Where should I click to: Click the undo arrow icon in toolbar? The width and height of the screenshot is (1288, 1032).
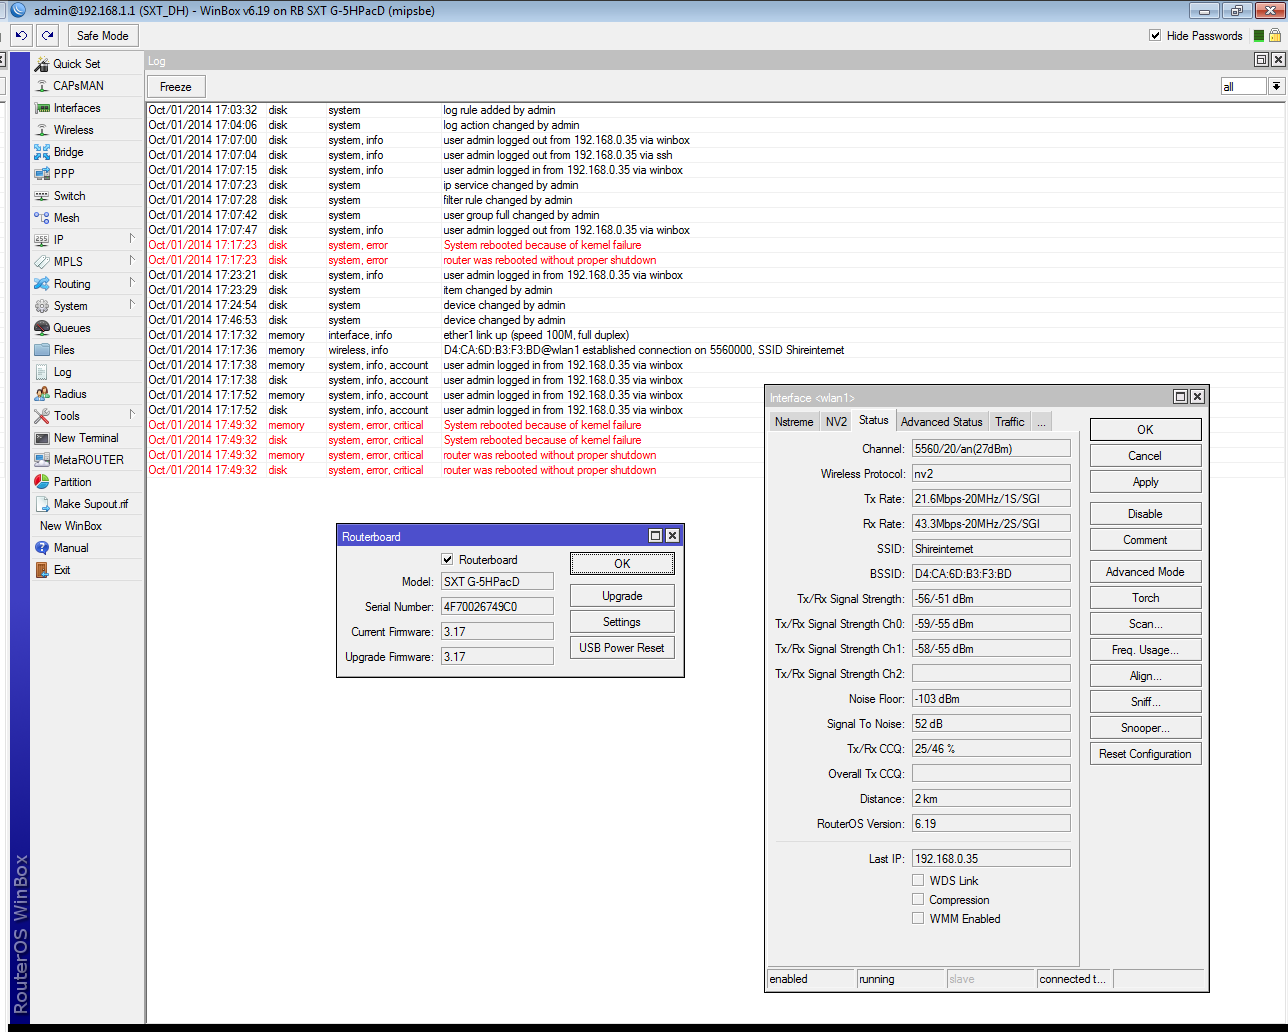click(x=21, y=35)
